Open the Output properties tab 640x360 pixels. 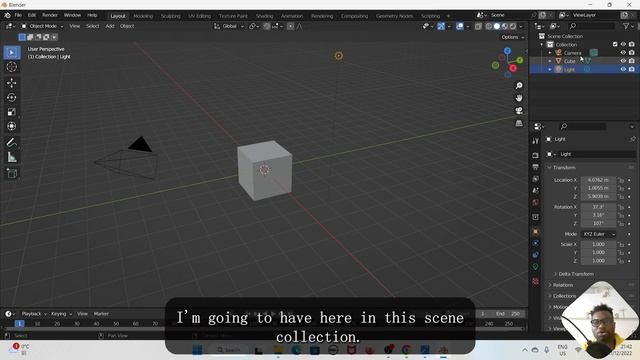point(536,167)
